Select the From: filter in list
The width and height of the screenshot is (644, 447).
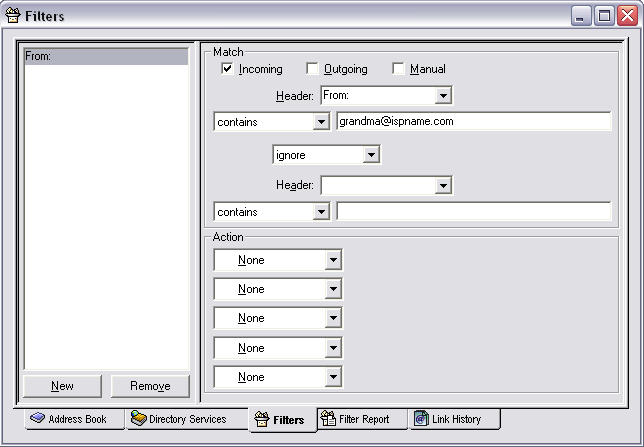click(105, 57)
